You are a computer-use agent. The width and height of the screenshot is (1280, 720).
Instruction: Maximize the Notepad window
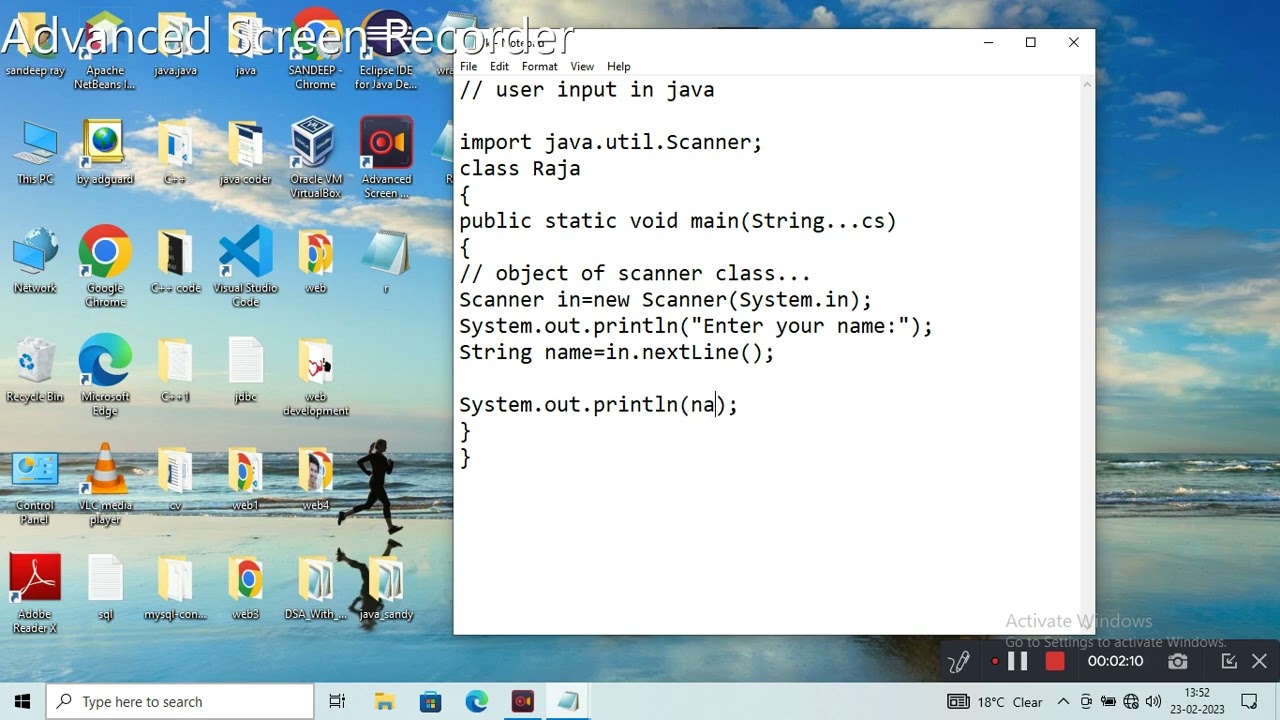(x=1030, y=42)
